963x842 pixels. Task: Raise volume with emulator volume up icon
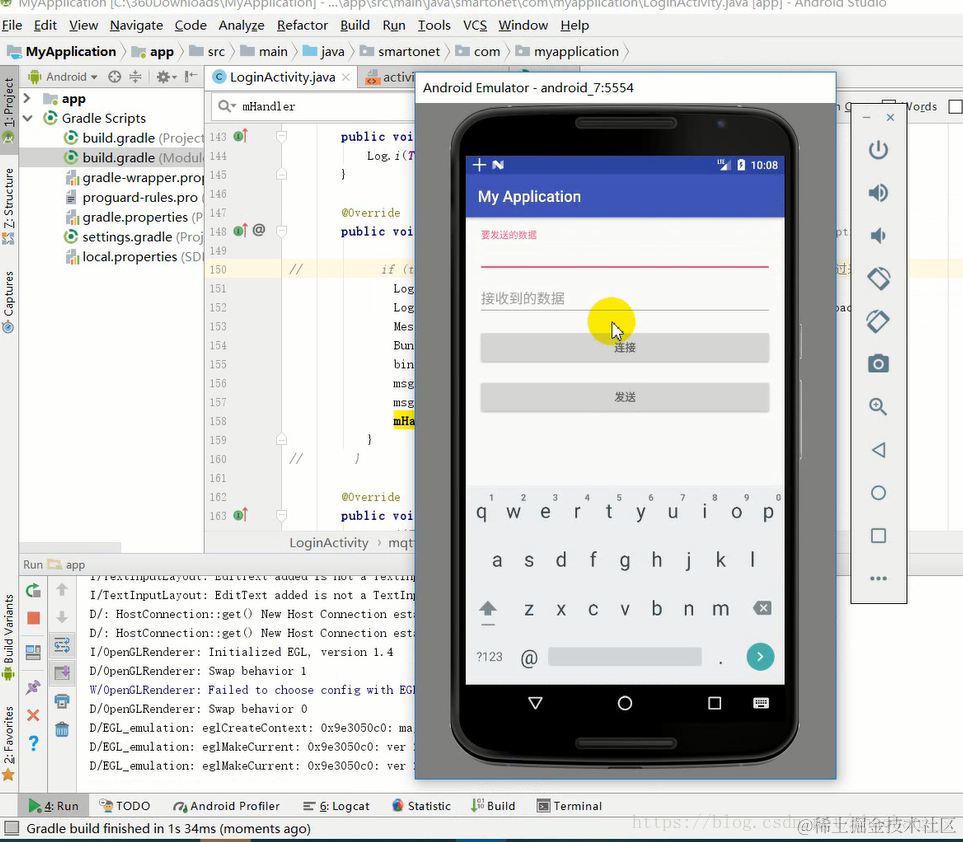click(878, 193)
